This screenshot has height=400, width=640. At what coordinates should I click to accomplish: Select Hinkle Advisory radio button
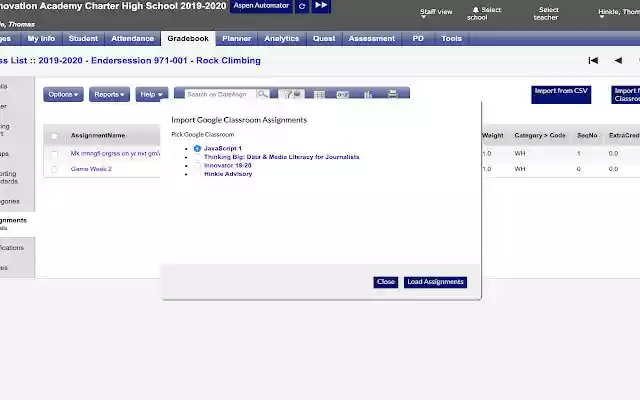[x=197, y=174]
